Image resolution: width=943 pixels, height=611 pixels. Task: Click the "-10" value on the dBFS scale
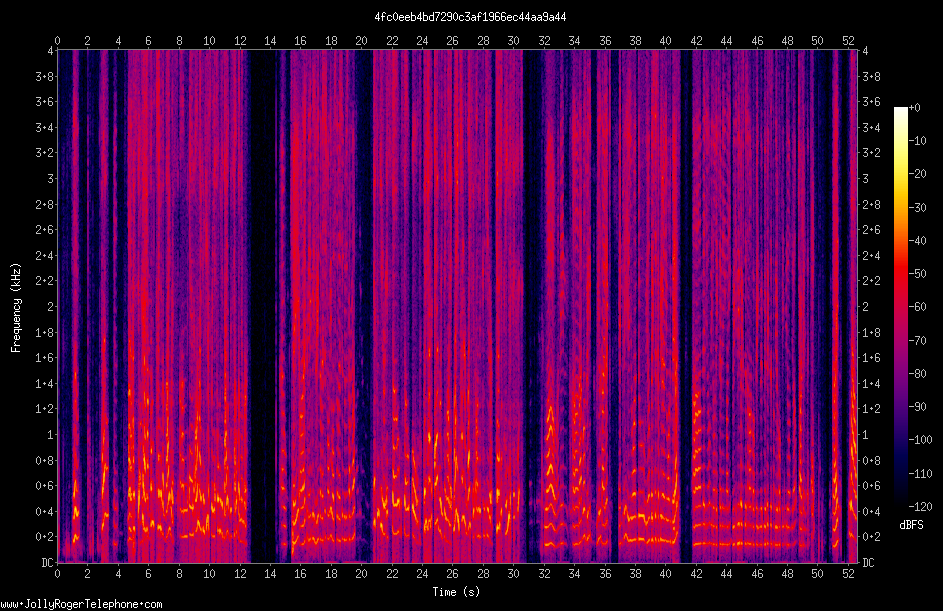[917, 141]
